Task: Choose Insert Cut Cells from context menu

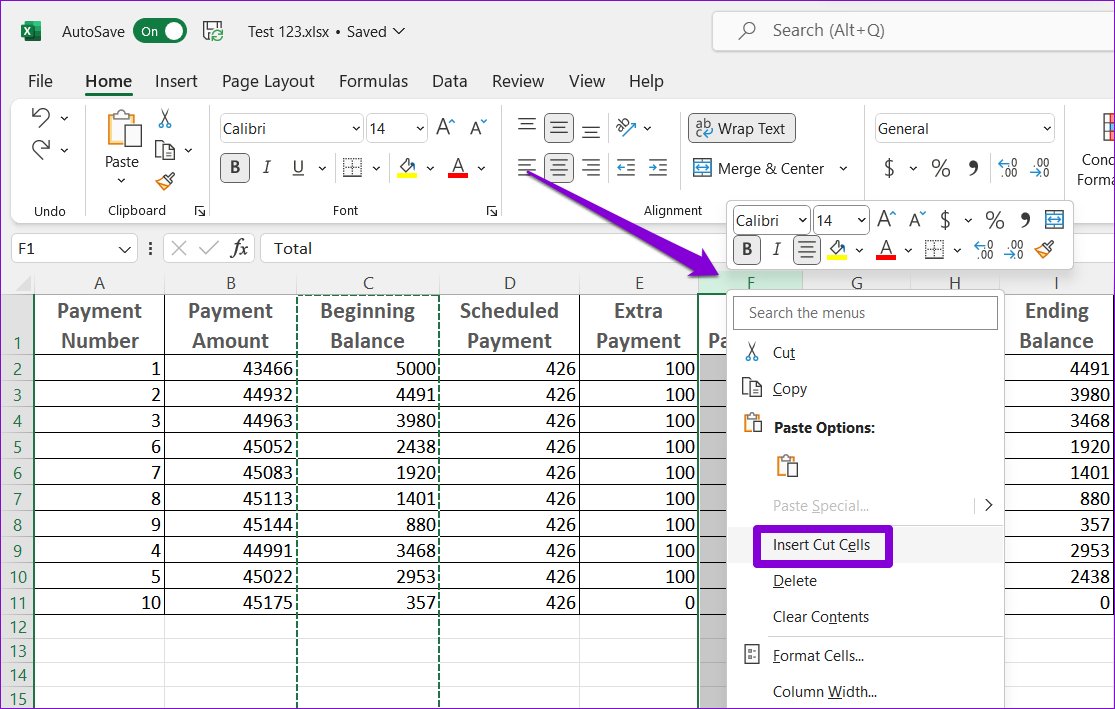Action: (x=821, y=545)
